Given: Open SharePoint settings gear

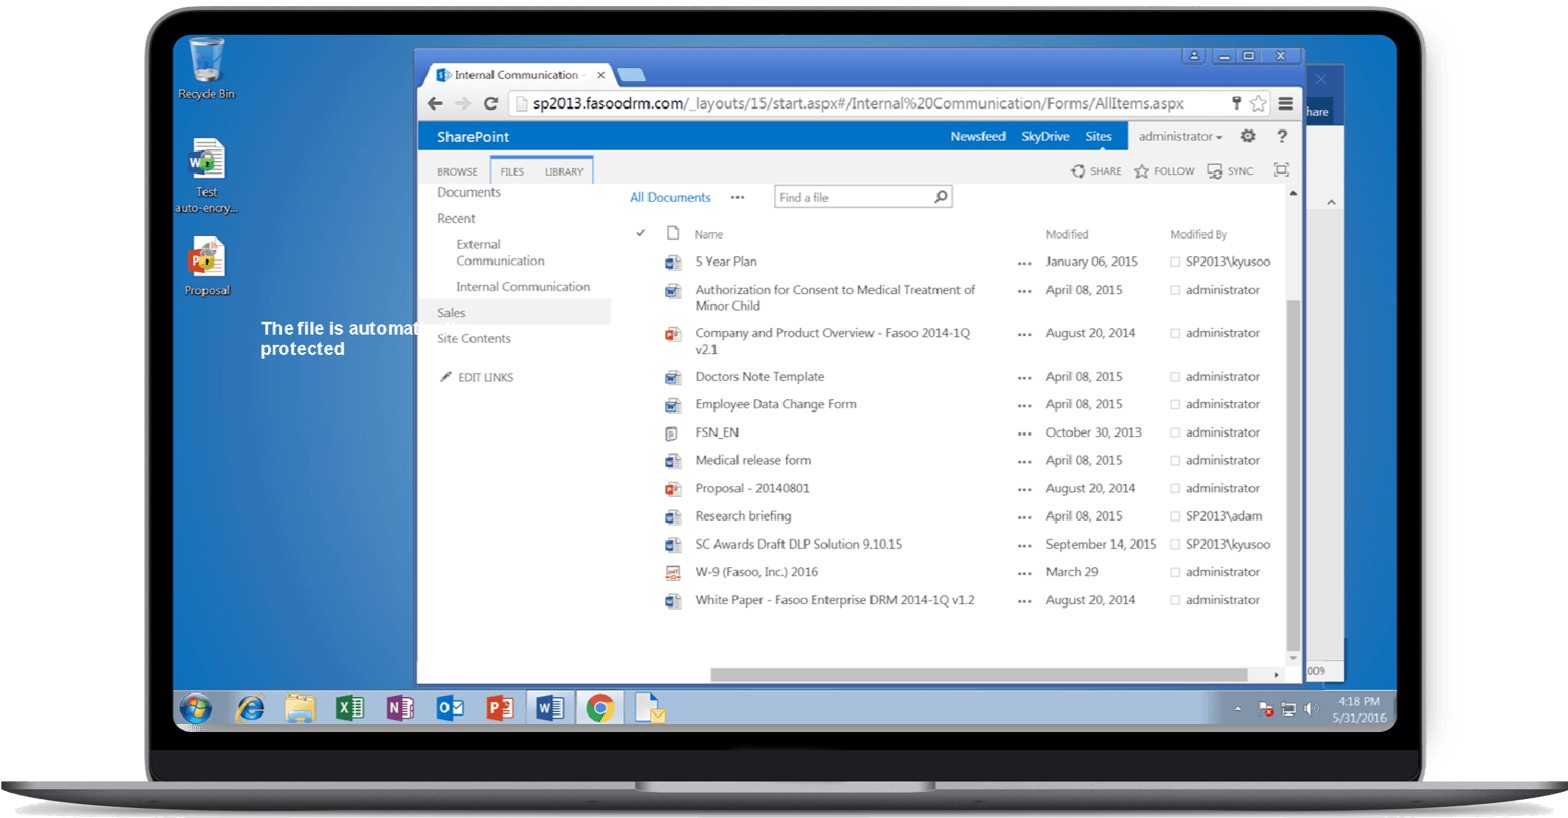Looking at the screenshot, I should [x=1248, y=136].
